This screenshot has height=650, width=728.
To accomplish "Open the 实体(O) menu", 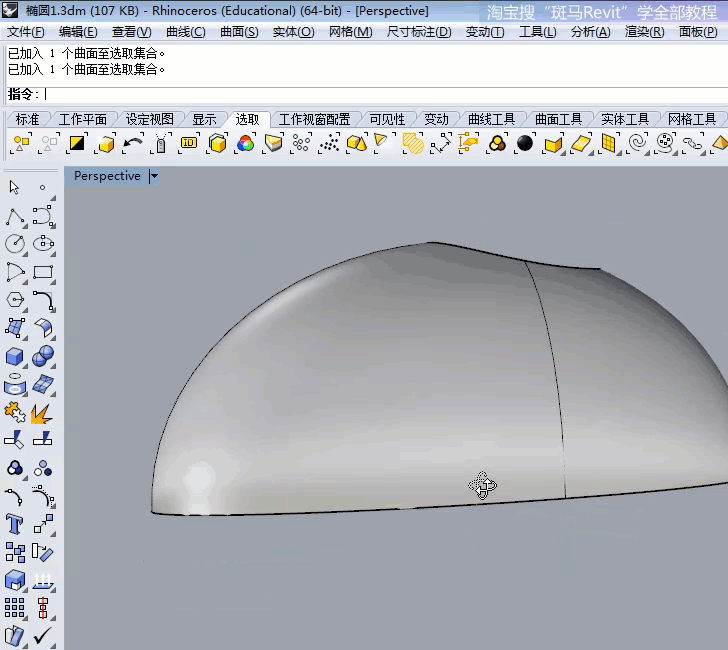I will [293, 32].
